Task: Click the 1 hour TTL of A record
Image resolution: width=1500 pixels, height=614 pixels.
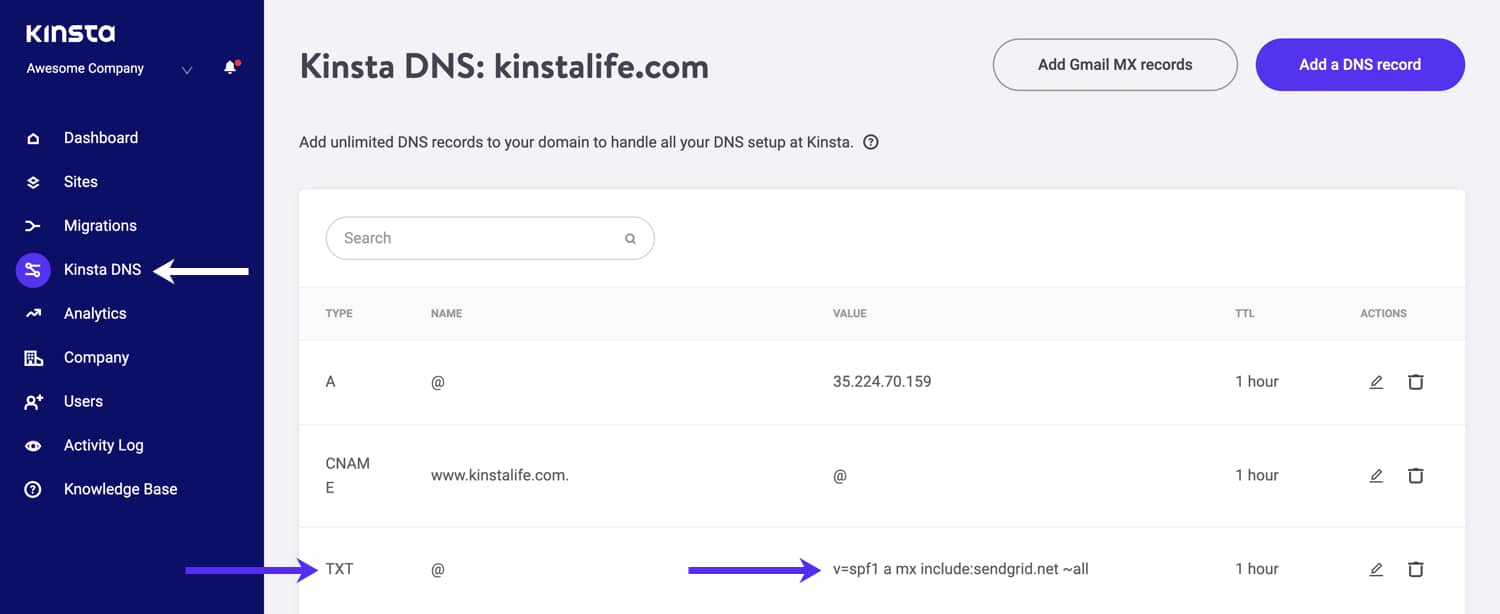Action: pyautogui.click(x=1257, y=382)
